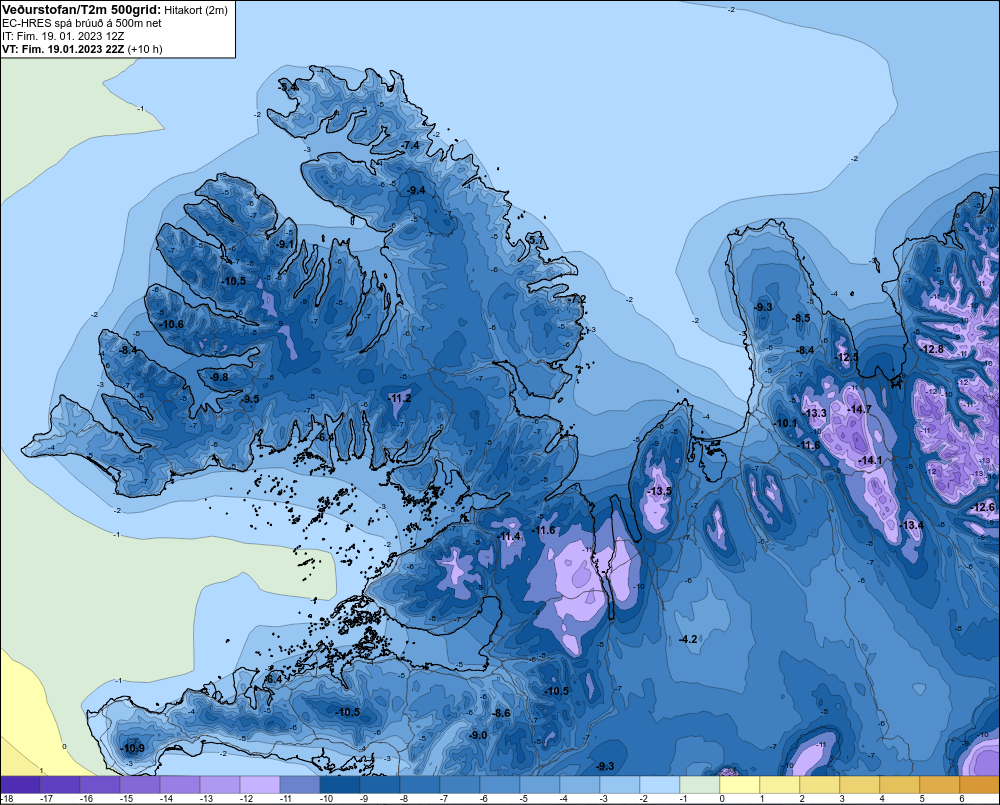Click the -11.4 temperature label

click(510, 536)
